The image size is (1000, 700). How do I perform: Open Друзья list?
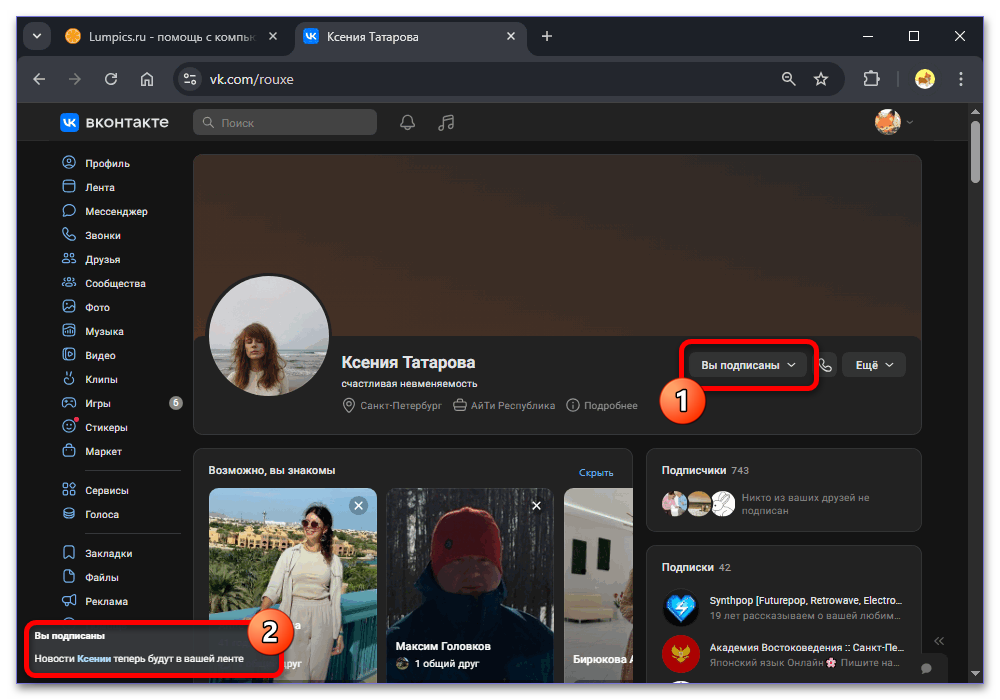coord(92,259)
